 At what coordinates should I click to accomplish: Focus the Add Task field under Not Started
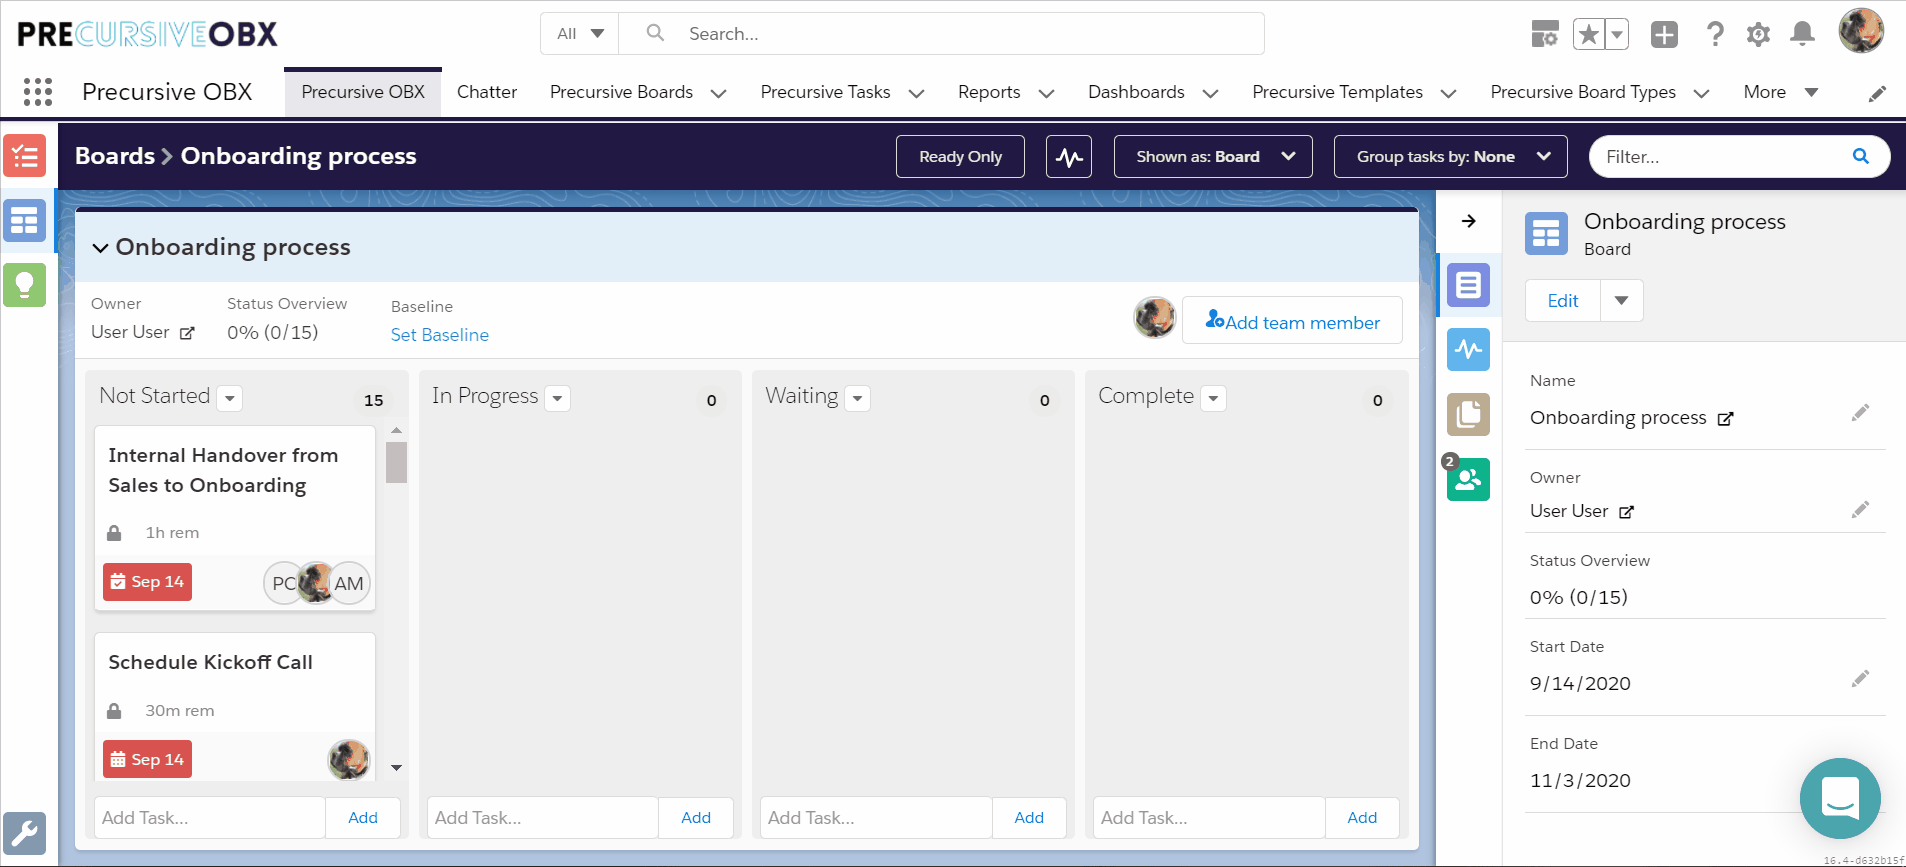[210, 818]
